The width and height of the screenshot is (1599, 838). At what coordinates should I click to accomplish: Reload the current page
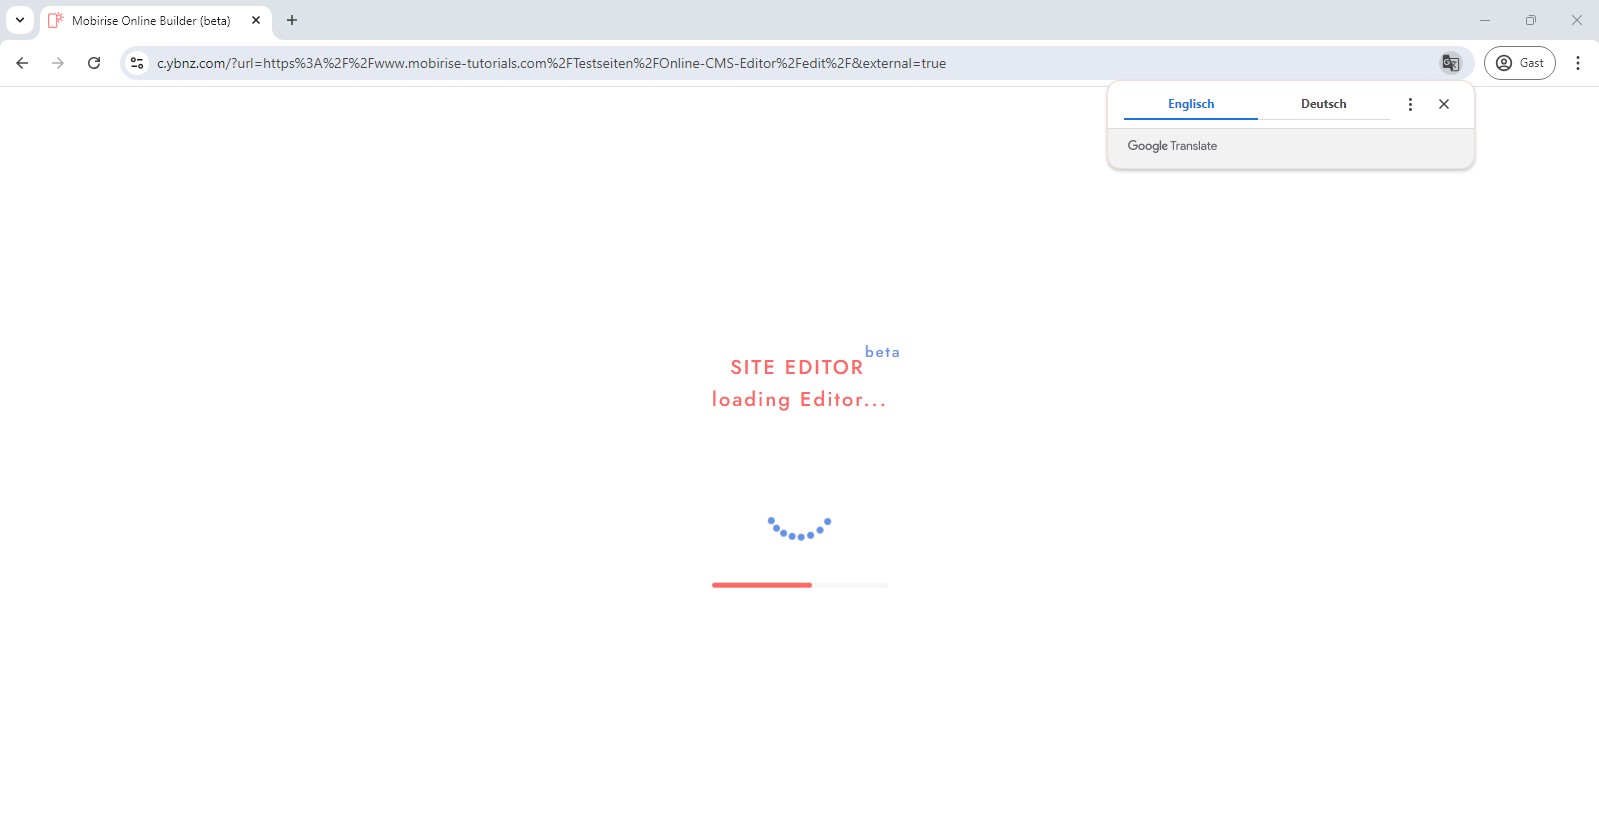94,63
